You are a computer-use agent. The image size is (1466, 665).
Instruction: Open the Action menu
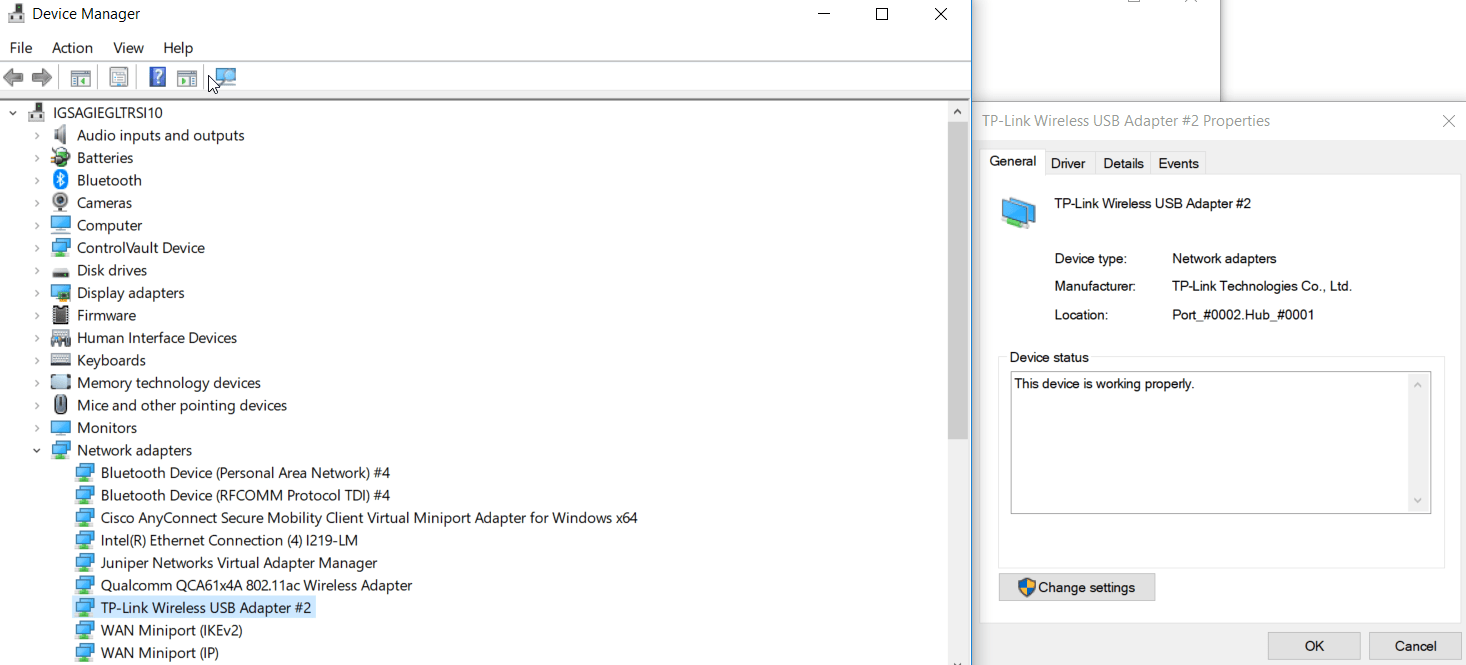coord(72,47)
